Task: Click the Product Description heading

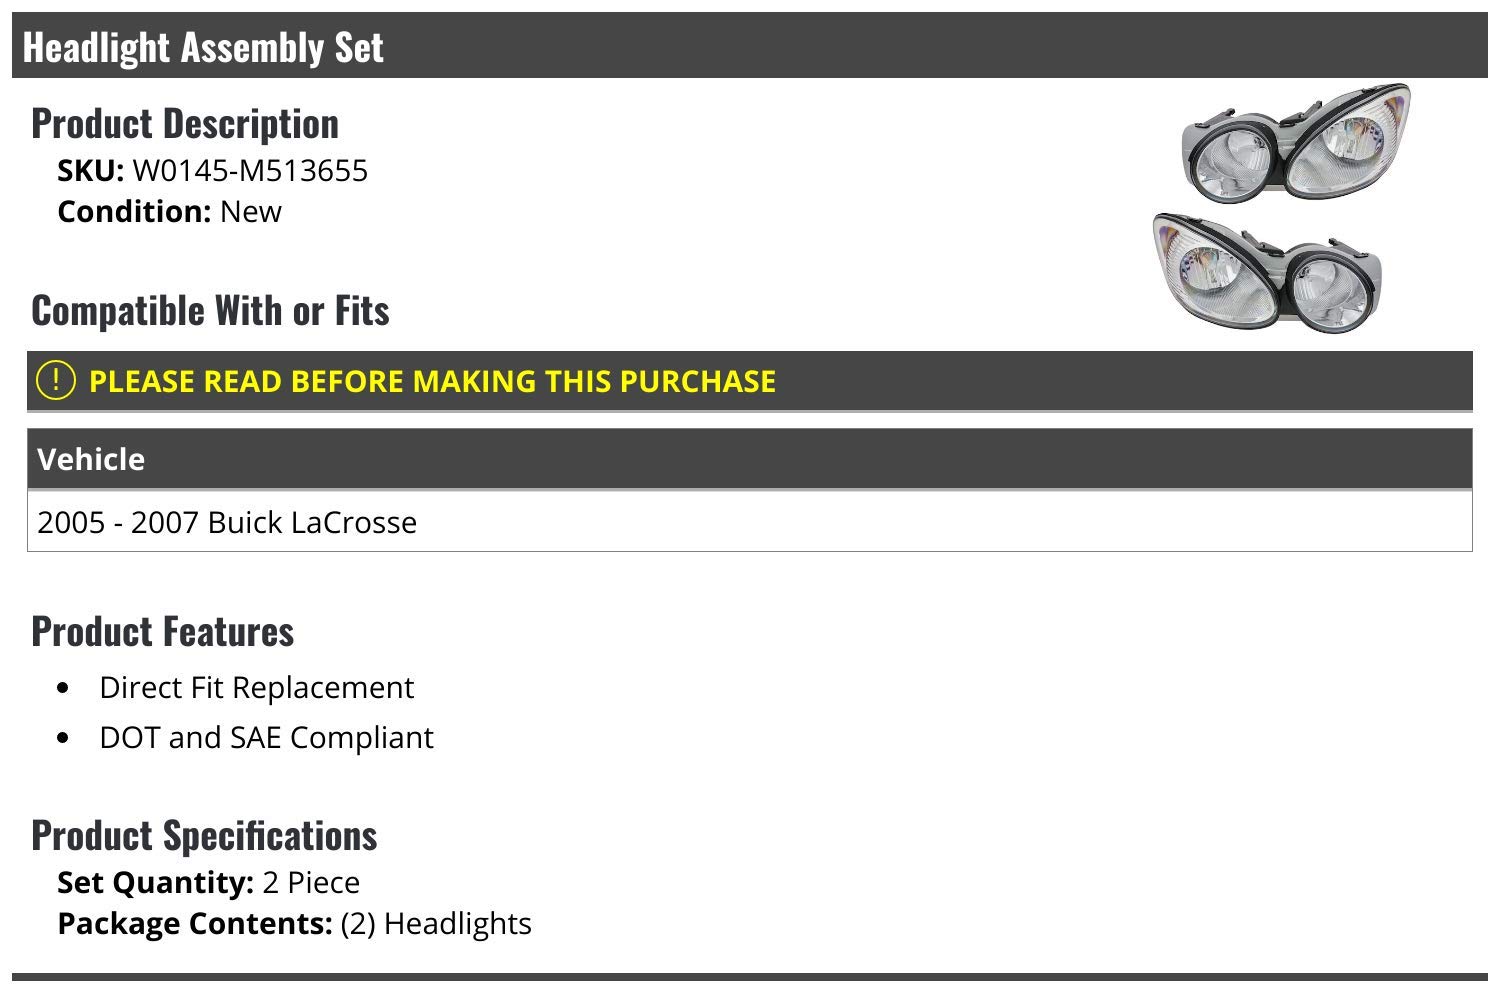Action: [185, 124]
